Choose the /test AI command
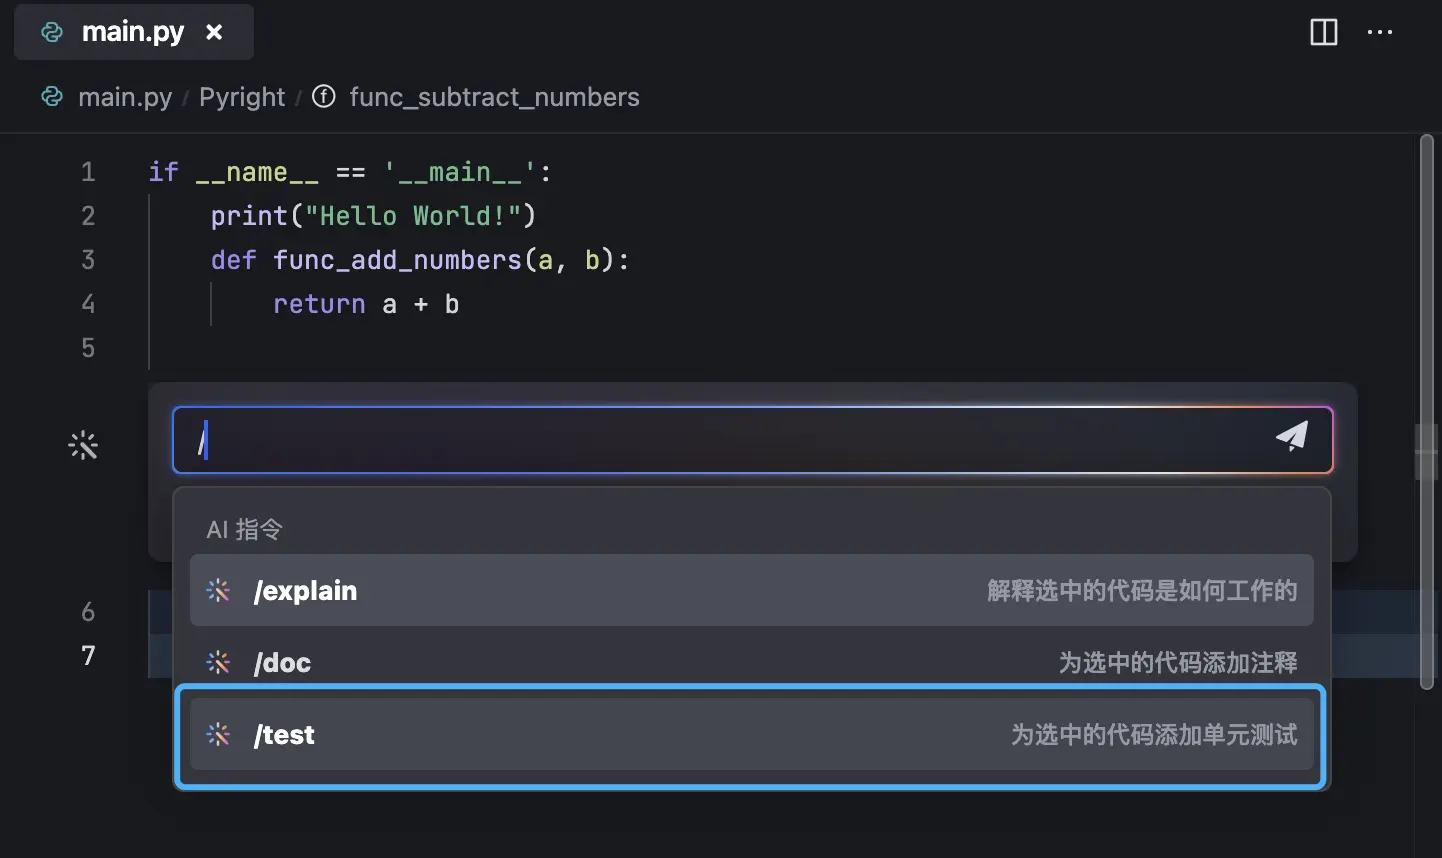 click(751, 734)
